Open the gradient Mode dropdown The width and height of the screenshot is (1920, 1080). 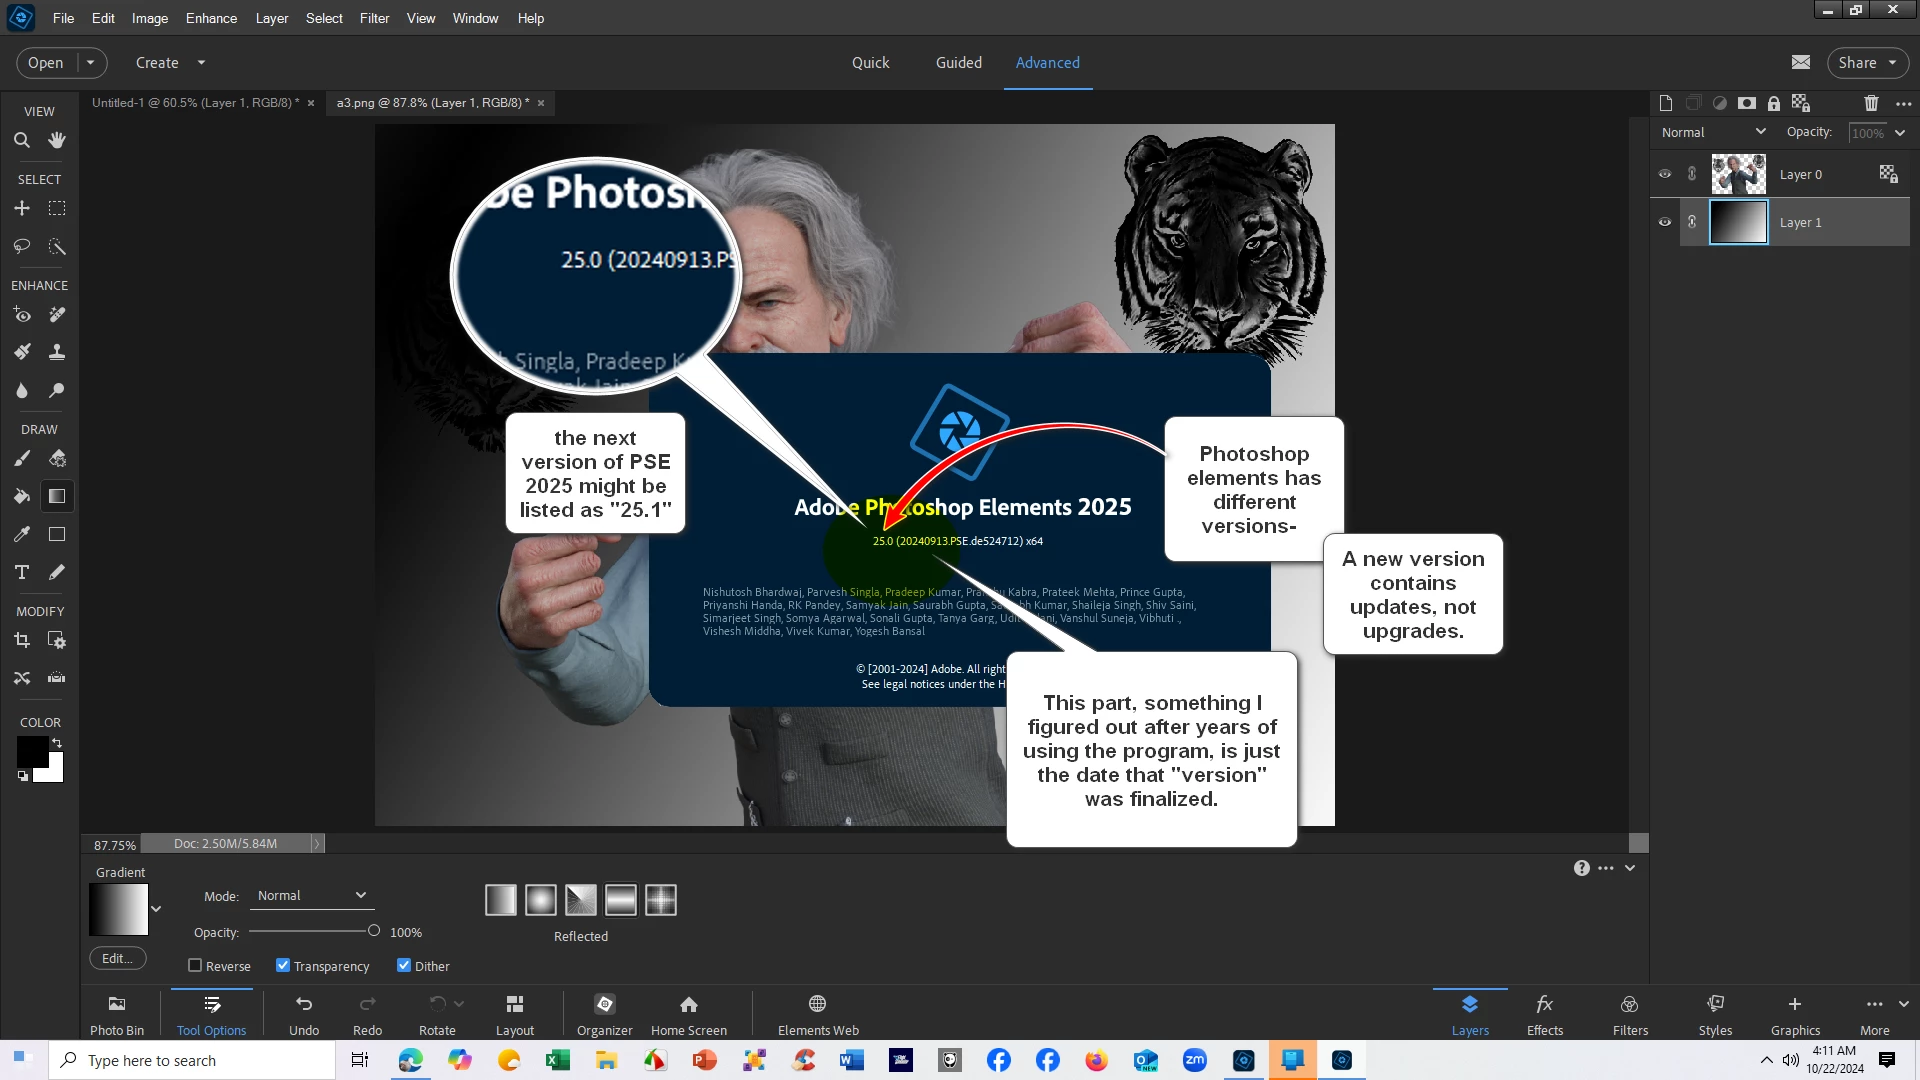pyautogui.click(x=312, y=895)
